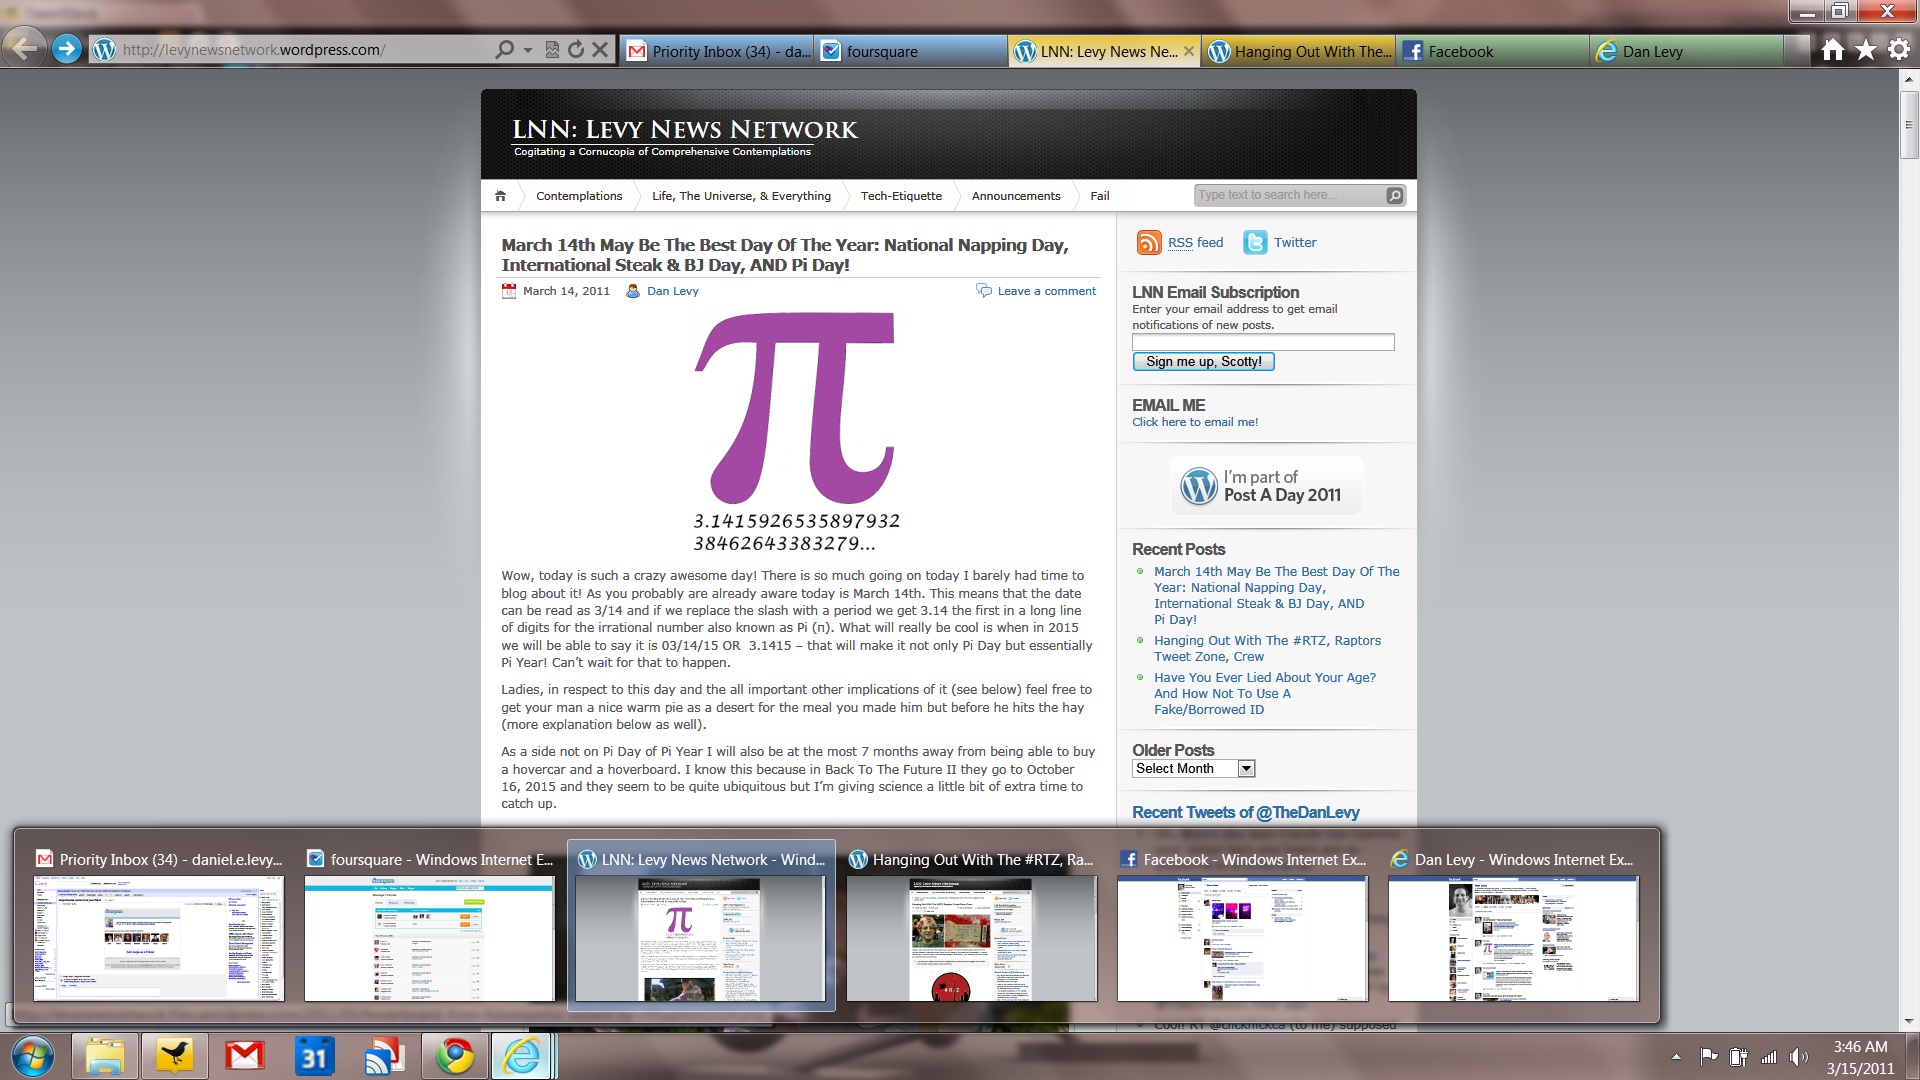
Task: Open the Tech-Etiquette menu item
Action: click(x=901, y=196)
